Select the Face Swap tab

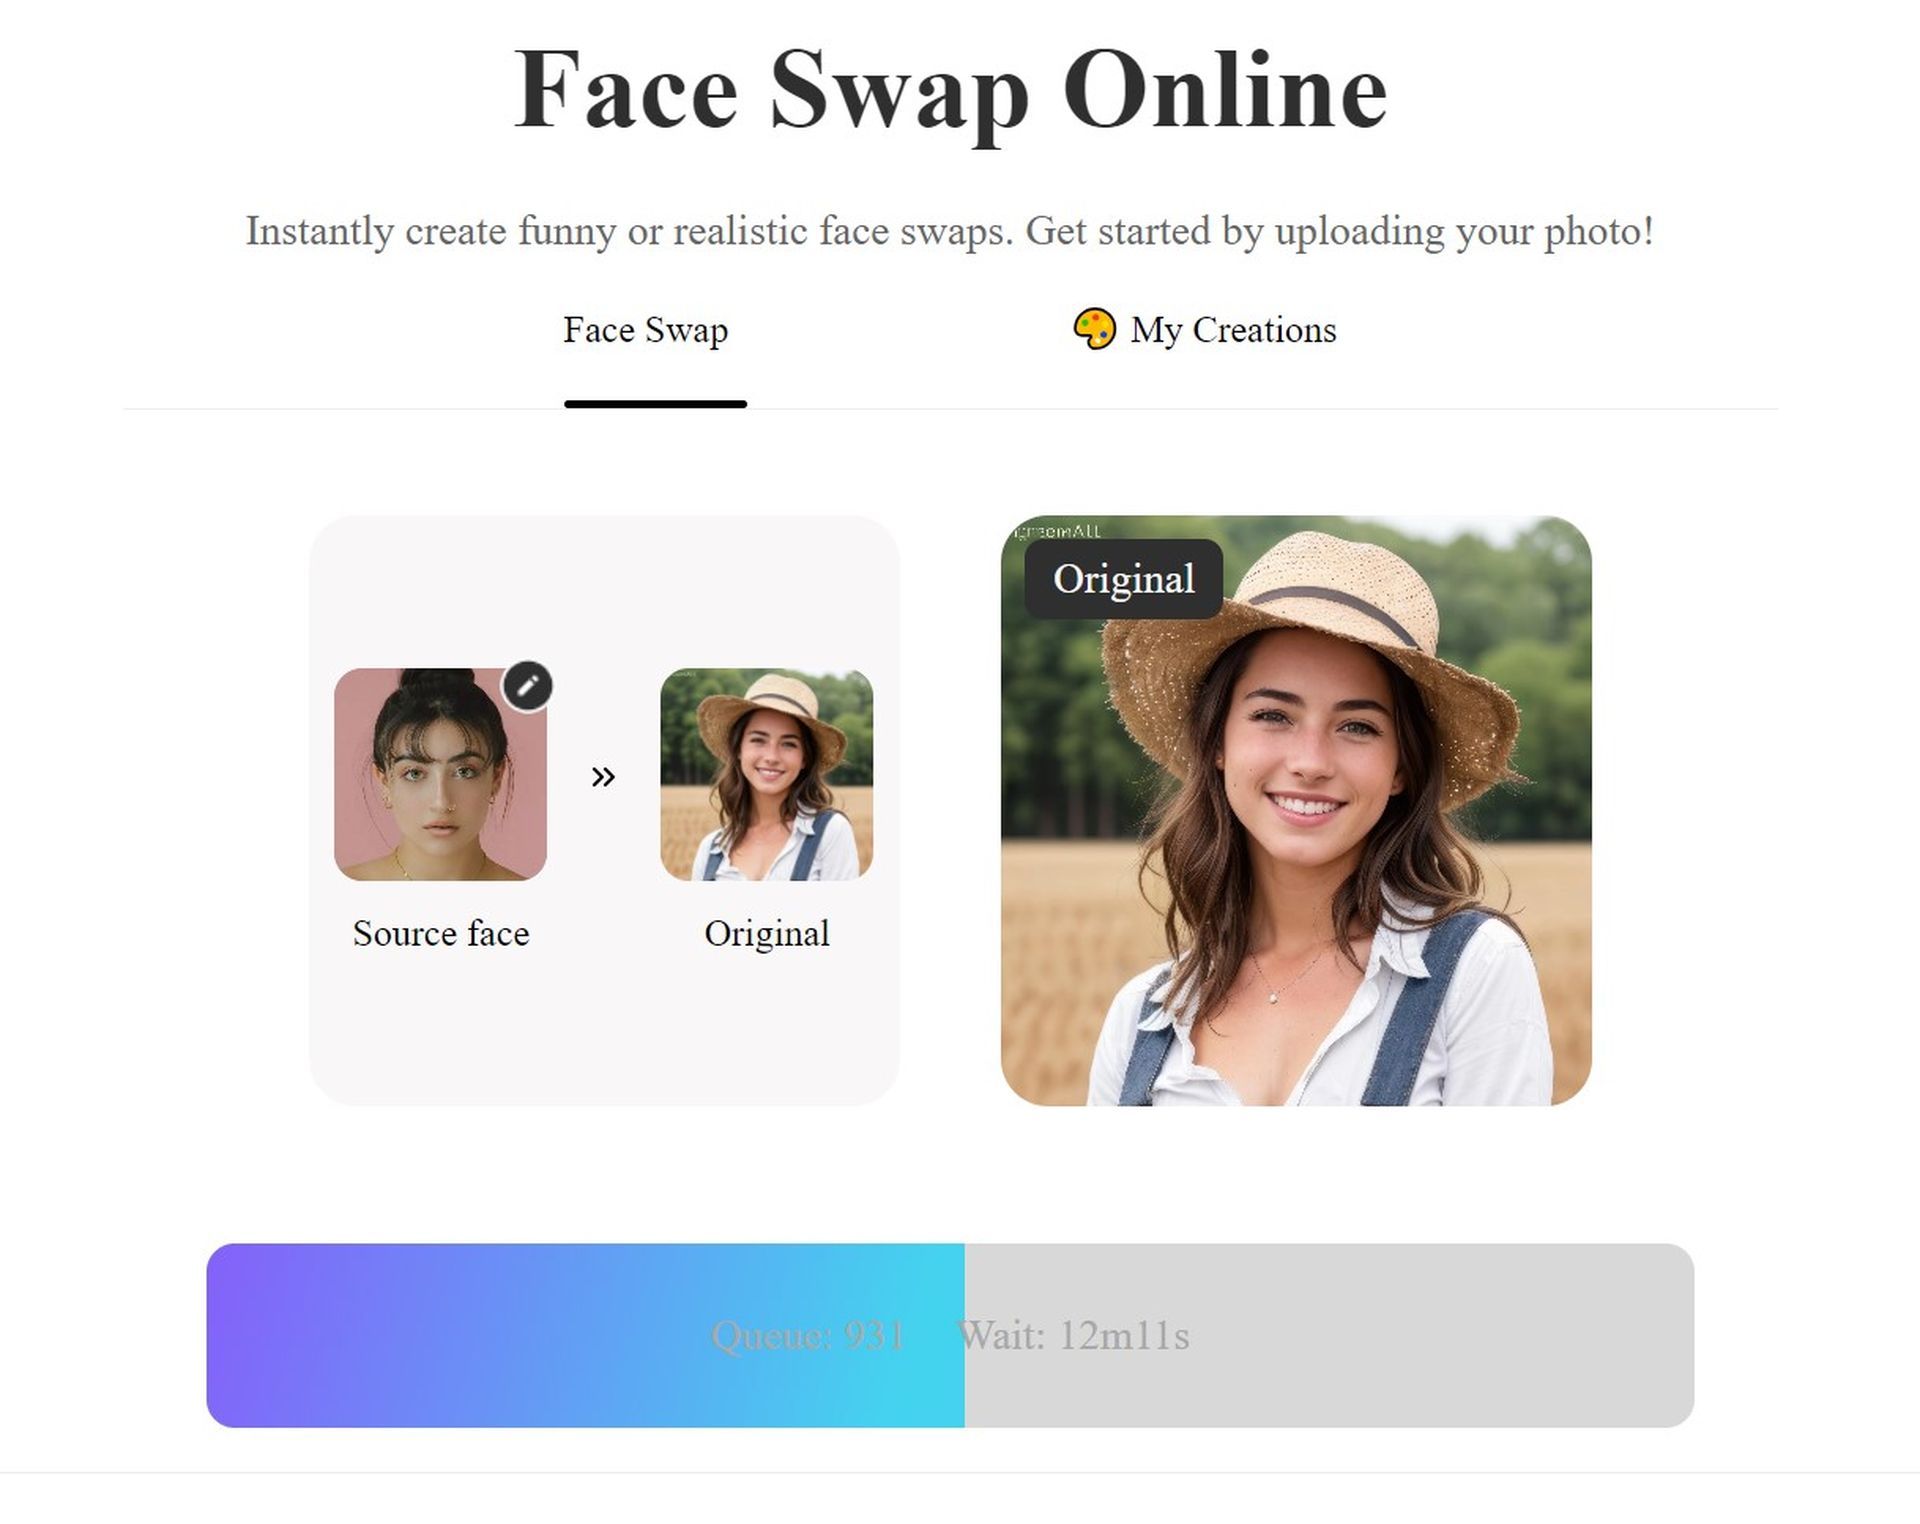pos(646,329)
